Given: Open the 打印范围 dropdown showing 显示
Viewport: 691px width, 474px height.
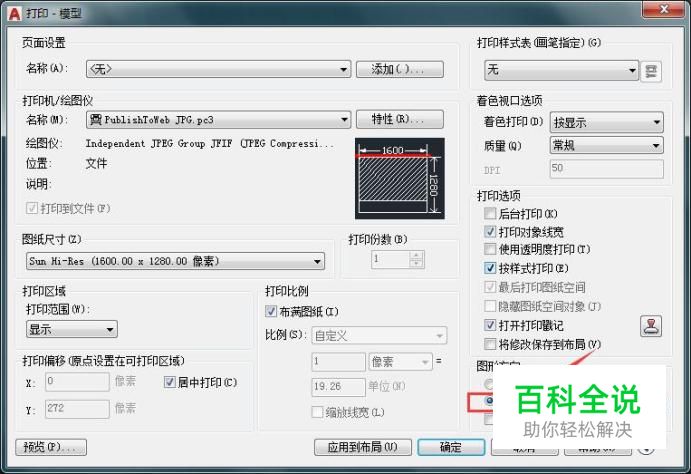Looking at the screenshot, I should (x=72, y=329).
